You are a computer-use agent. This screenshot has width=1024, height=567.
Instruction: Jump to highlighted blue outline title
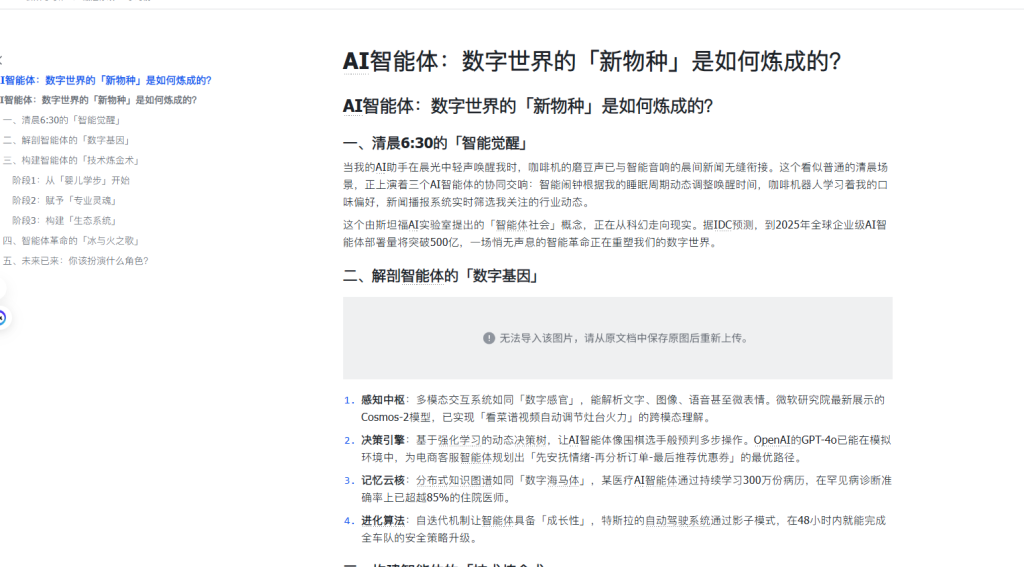105,80
